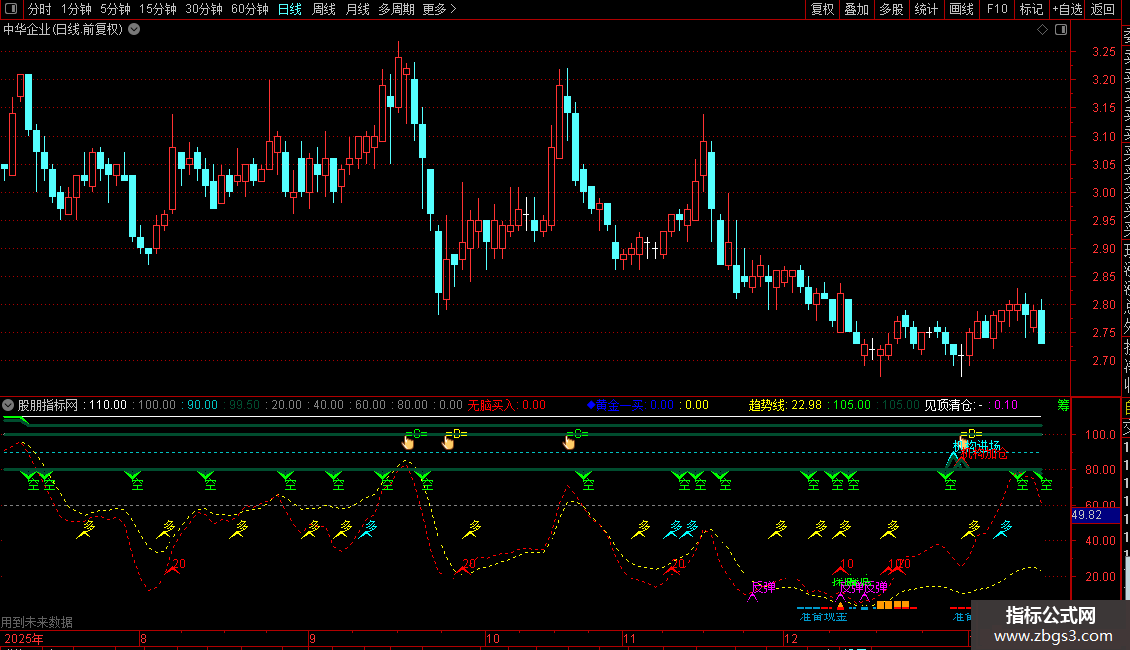Click the month 9 marker on timeline
The image size is (1130, 650).
tap(312, 638)
